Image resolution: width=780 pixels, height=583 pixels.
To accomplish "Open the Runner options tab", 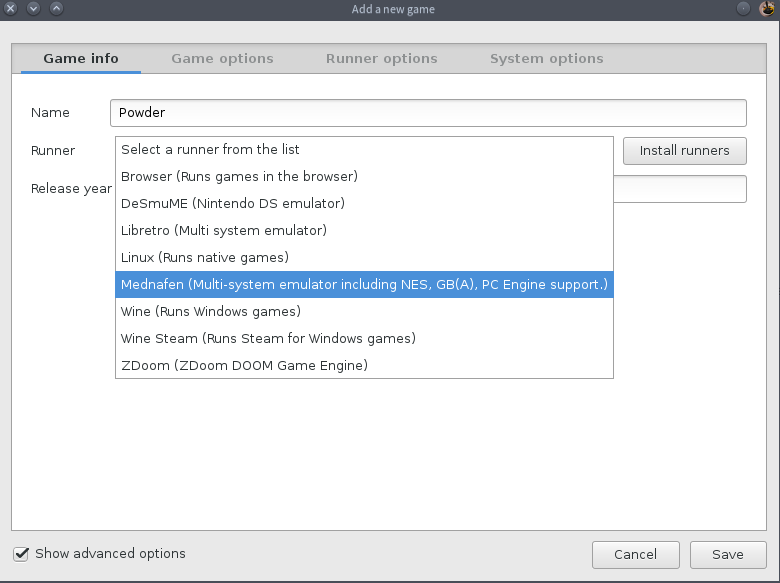I will point(382,59).
